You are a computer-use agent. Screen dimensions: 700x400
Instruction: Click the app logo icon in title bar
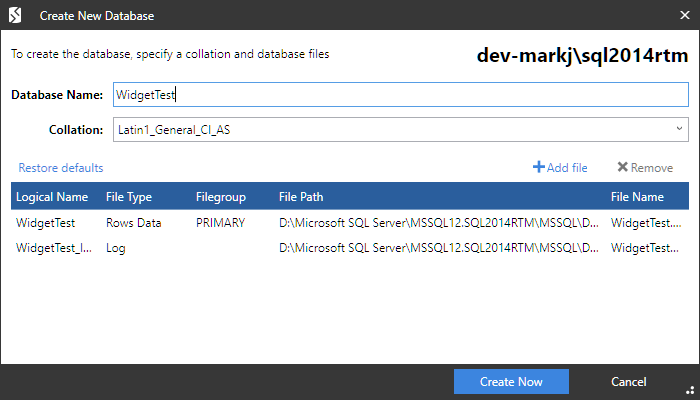15,16
